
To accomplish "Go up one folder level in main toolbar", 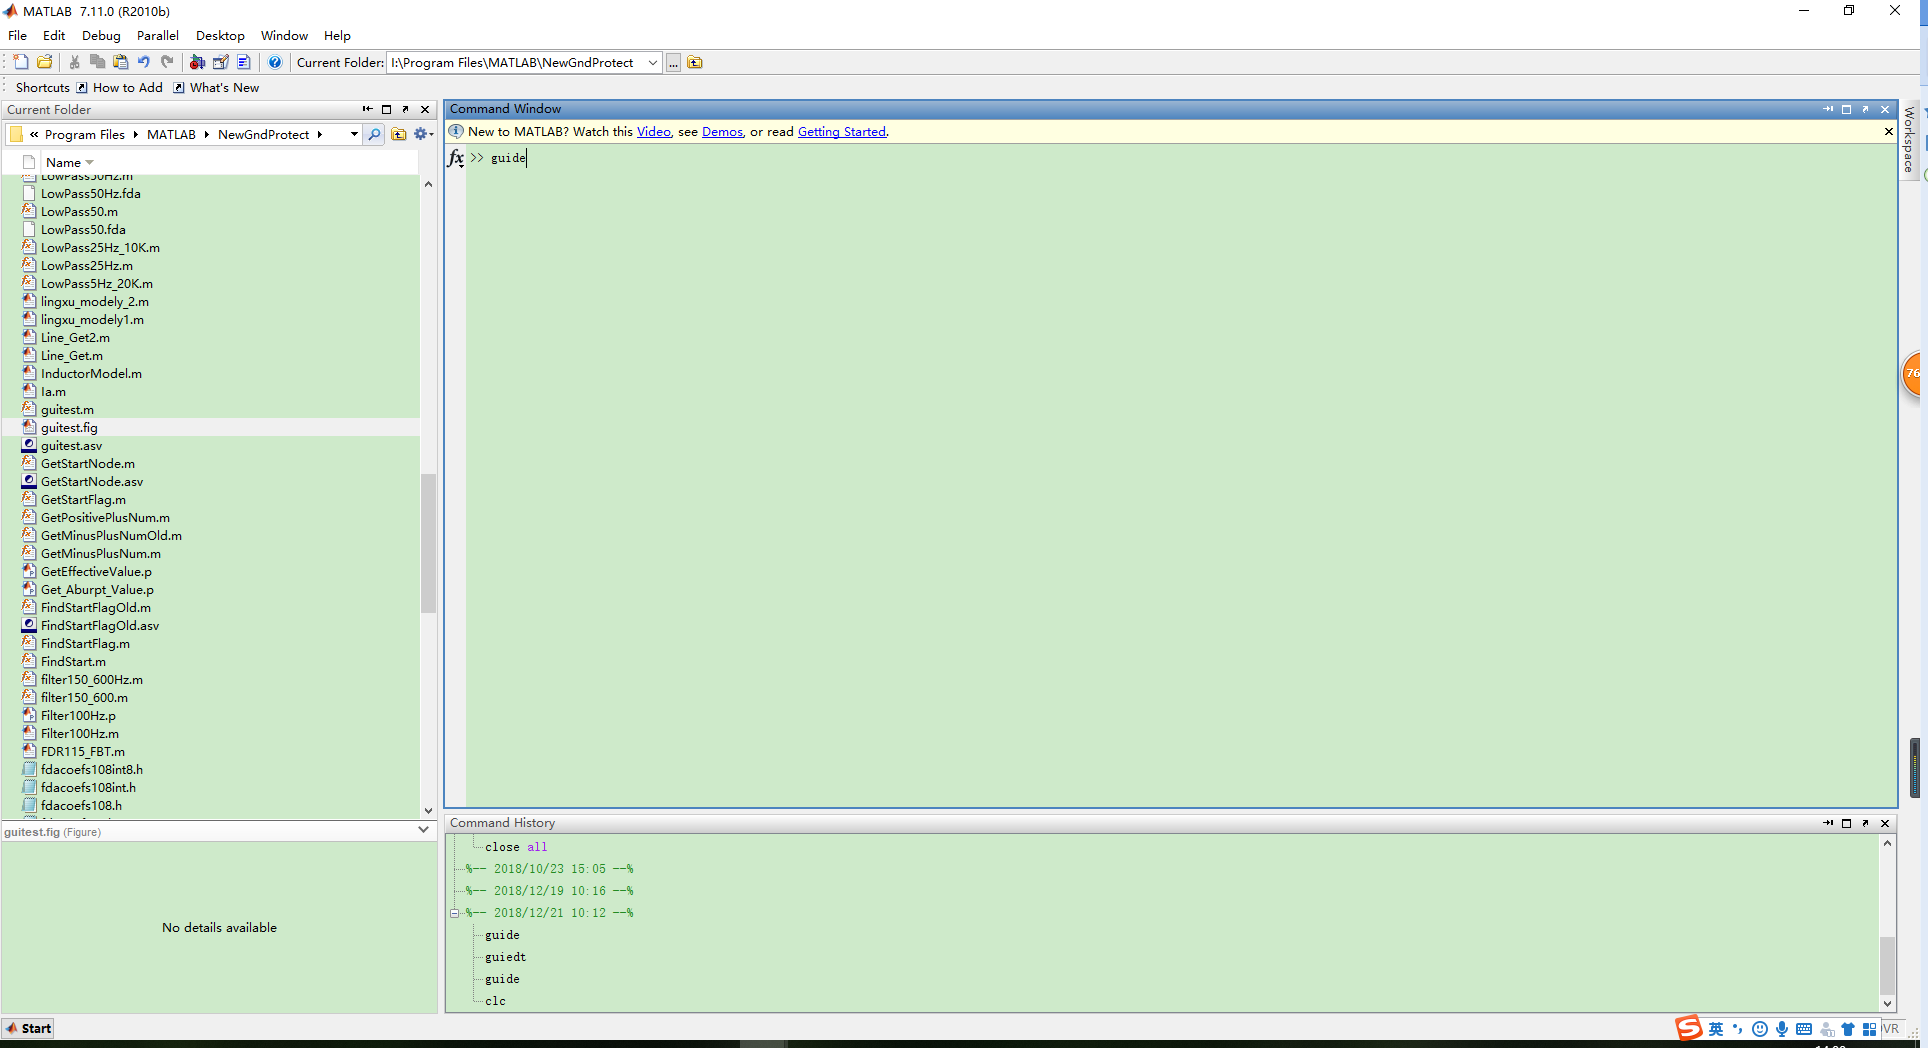I will coord(695,63).
